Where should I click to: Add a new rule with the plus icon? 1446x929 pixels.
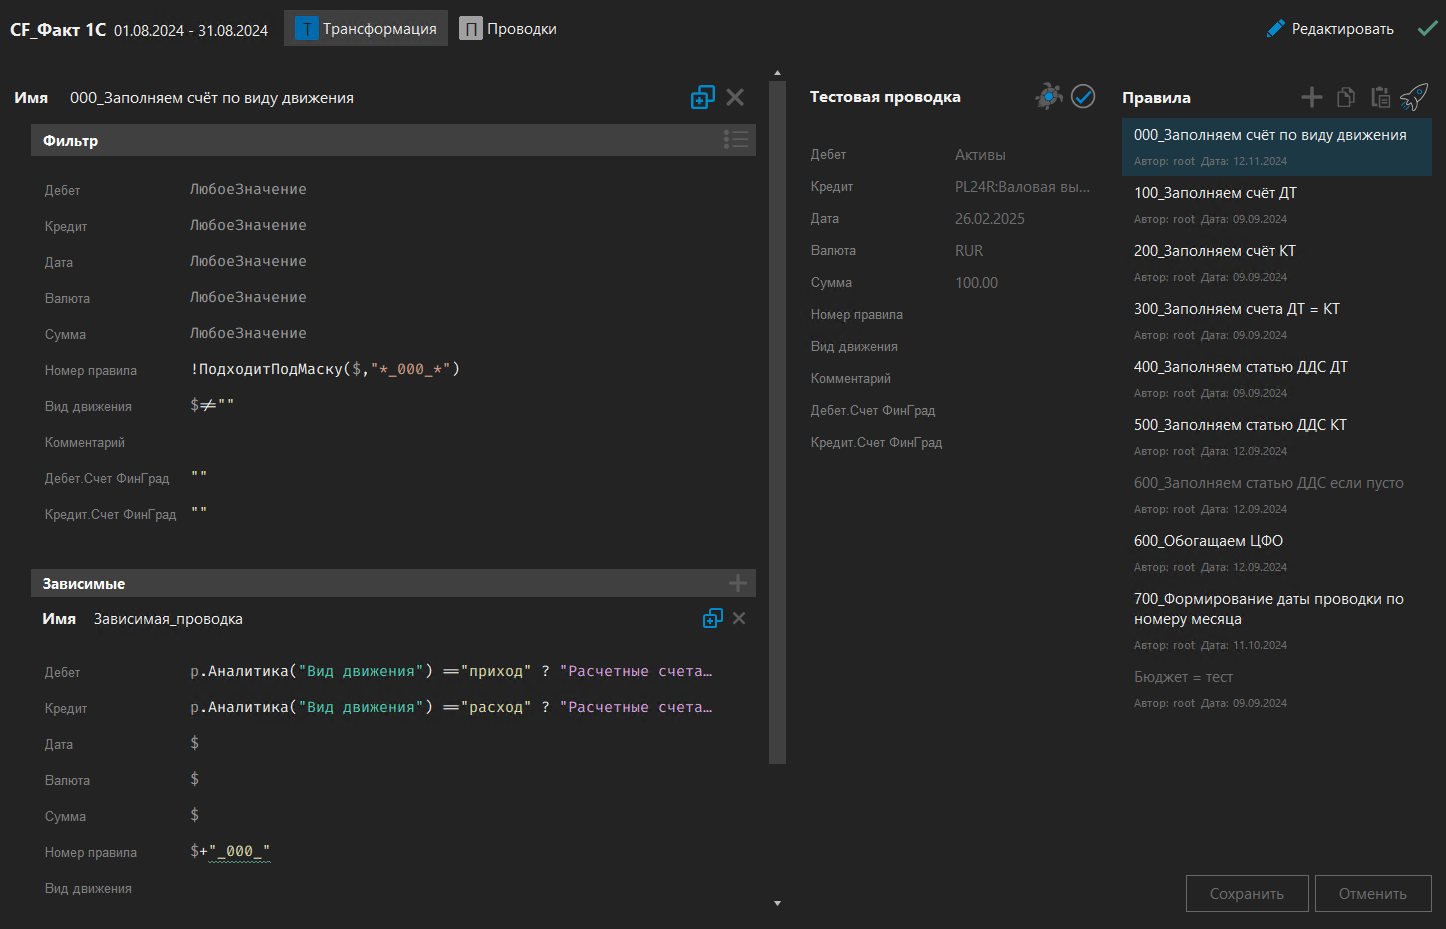(x=1311, y=97)
